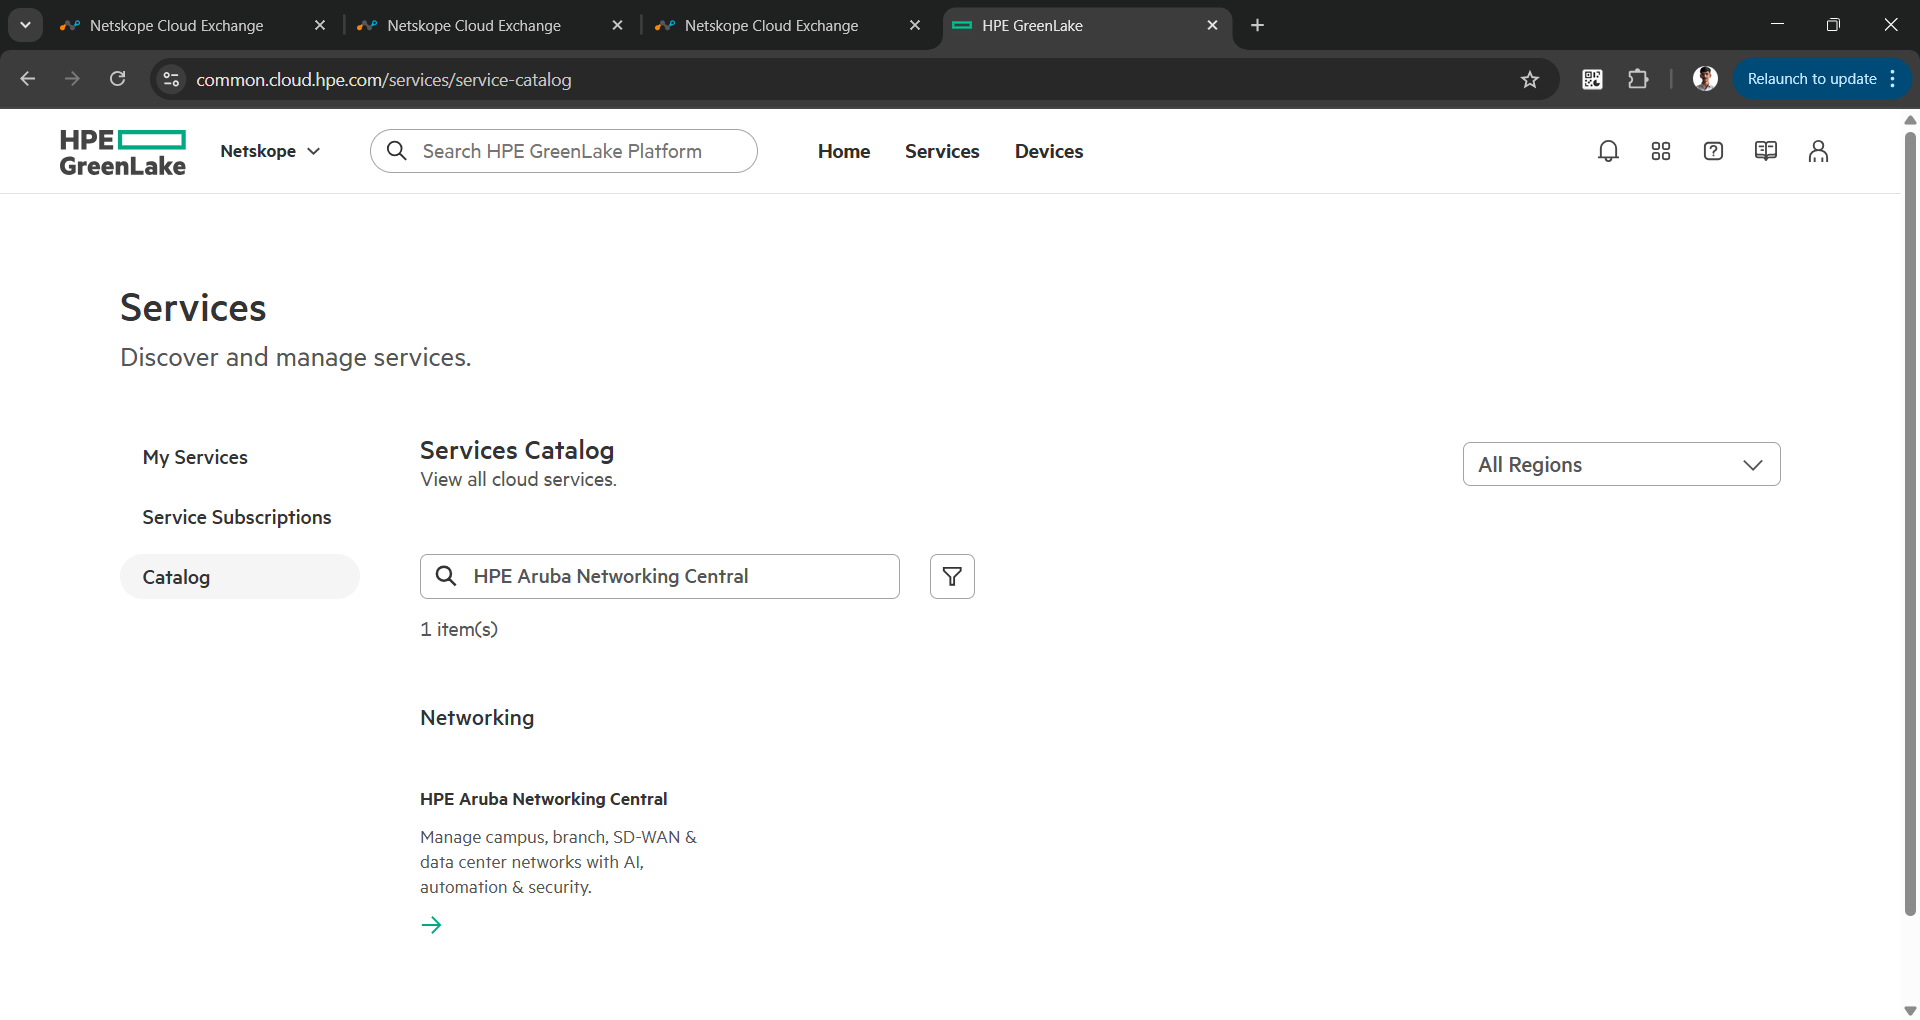
Task: Reload the current page
Action: click(117, 79)
